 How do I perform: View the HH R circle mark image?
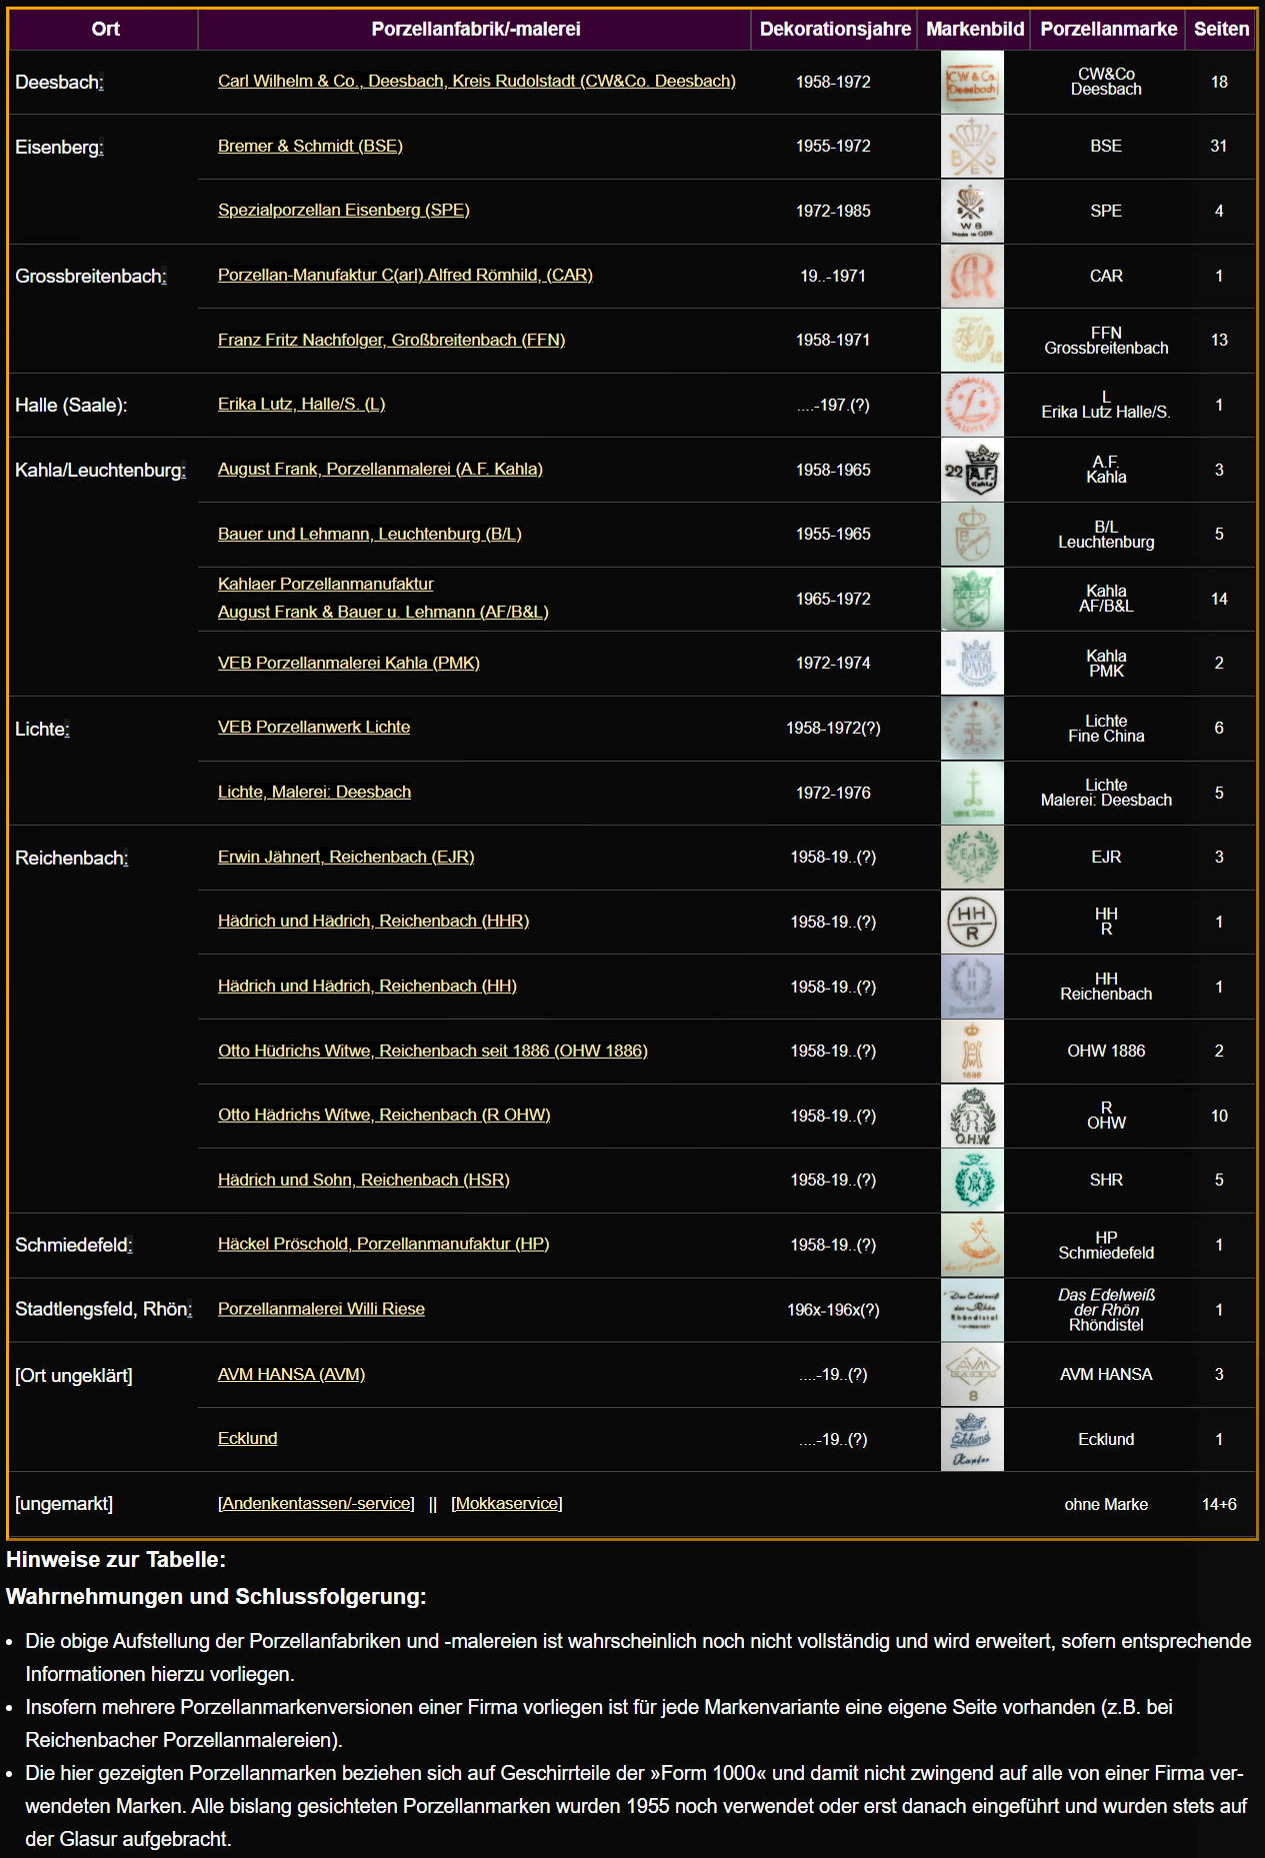pyautogui.click(x=972, y=922)
